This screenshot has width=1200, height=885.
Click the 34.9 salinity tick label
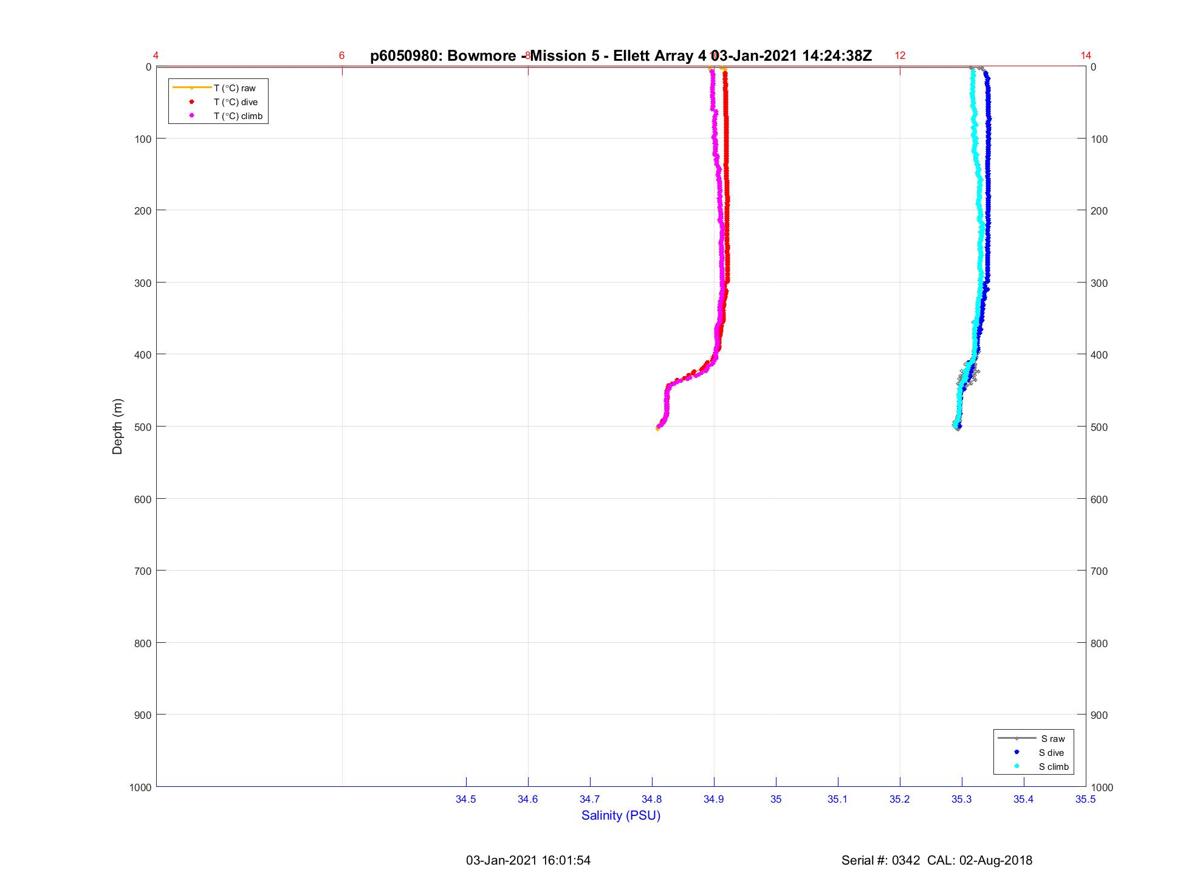pyautogui.click(x=714, y=799)
